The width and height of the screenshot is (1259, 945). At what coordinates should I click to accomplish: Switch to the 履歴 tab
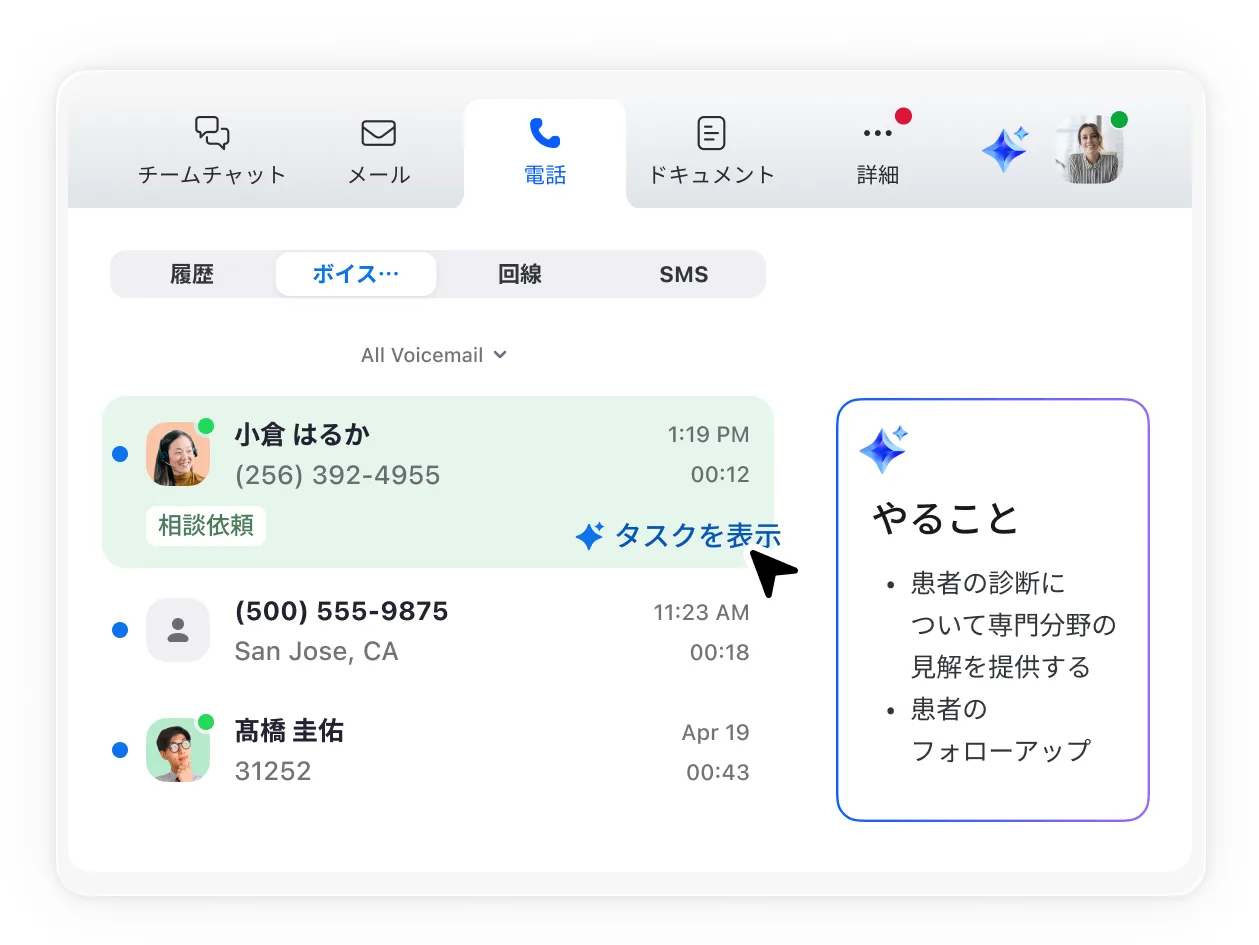(x=194, y=274)
